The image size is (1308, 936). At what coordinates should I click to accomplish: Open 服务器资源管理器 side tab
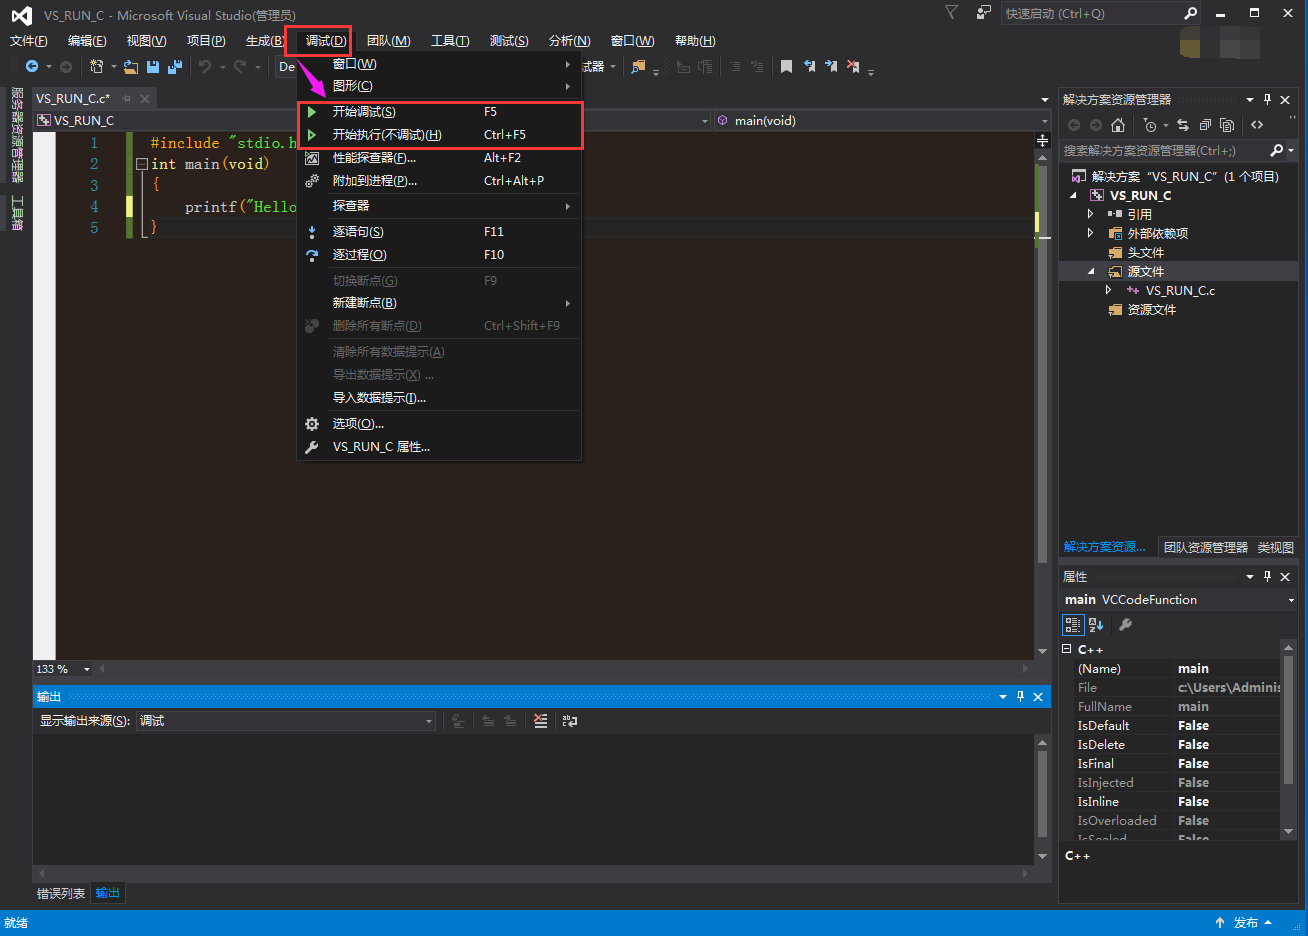coord(16,135)
